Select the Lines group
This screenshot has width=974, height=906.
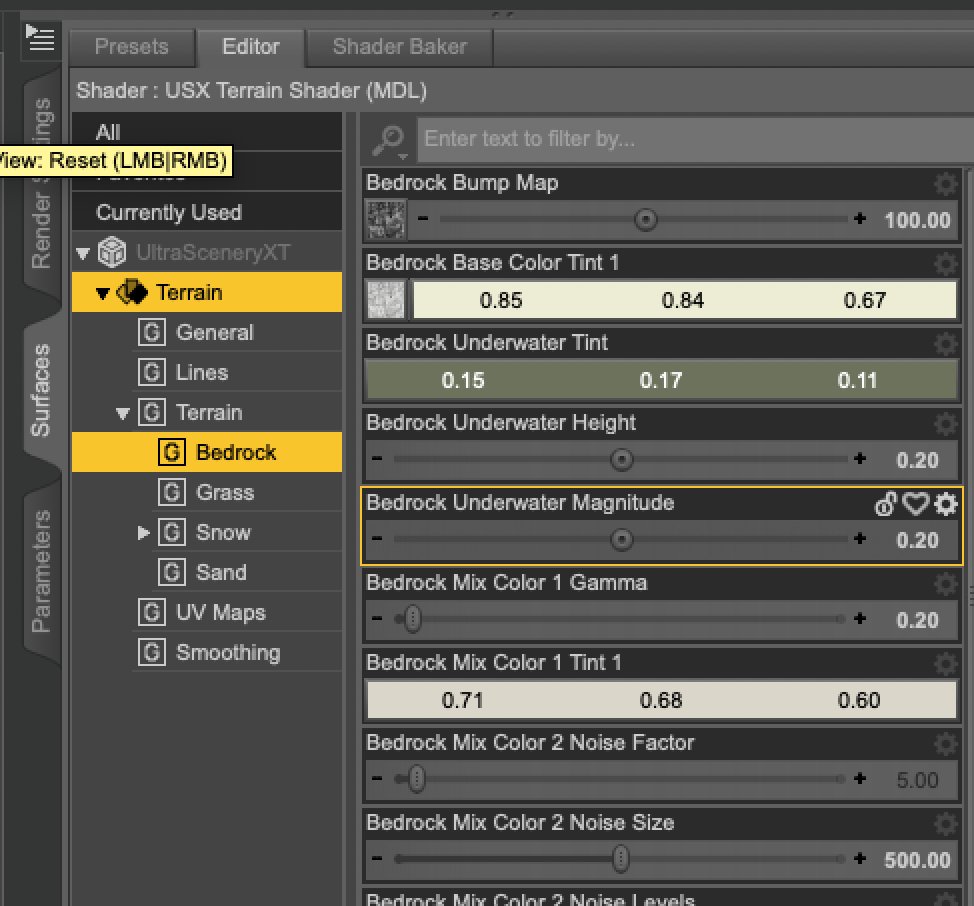coord(202,373)
